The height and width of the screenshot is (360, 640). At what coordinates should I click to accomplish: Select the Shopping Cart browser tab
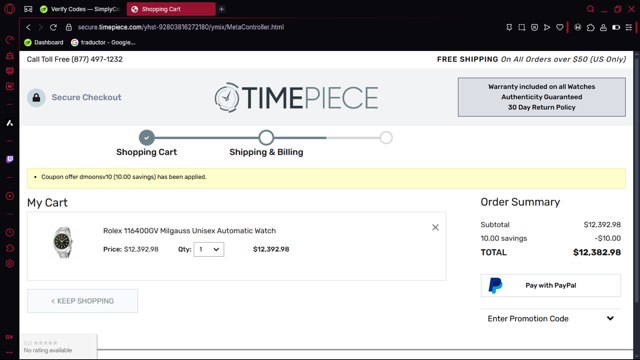point(171,9)
